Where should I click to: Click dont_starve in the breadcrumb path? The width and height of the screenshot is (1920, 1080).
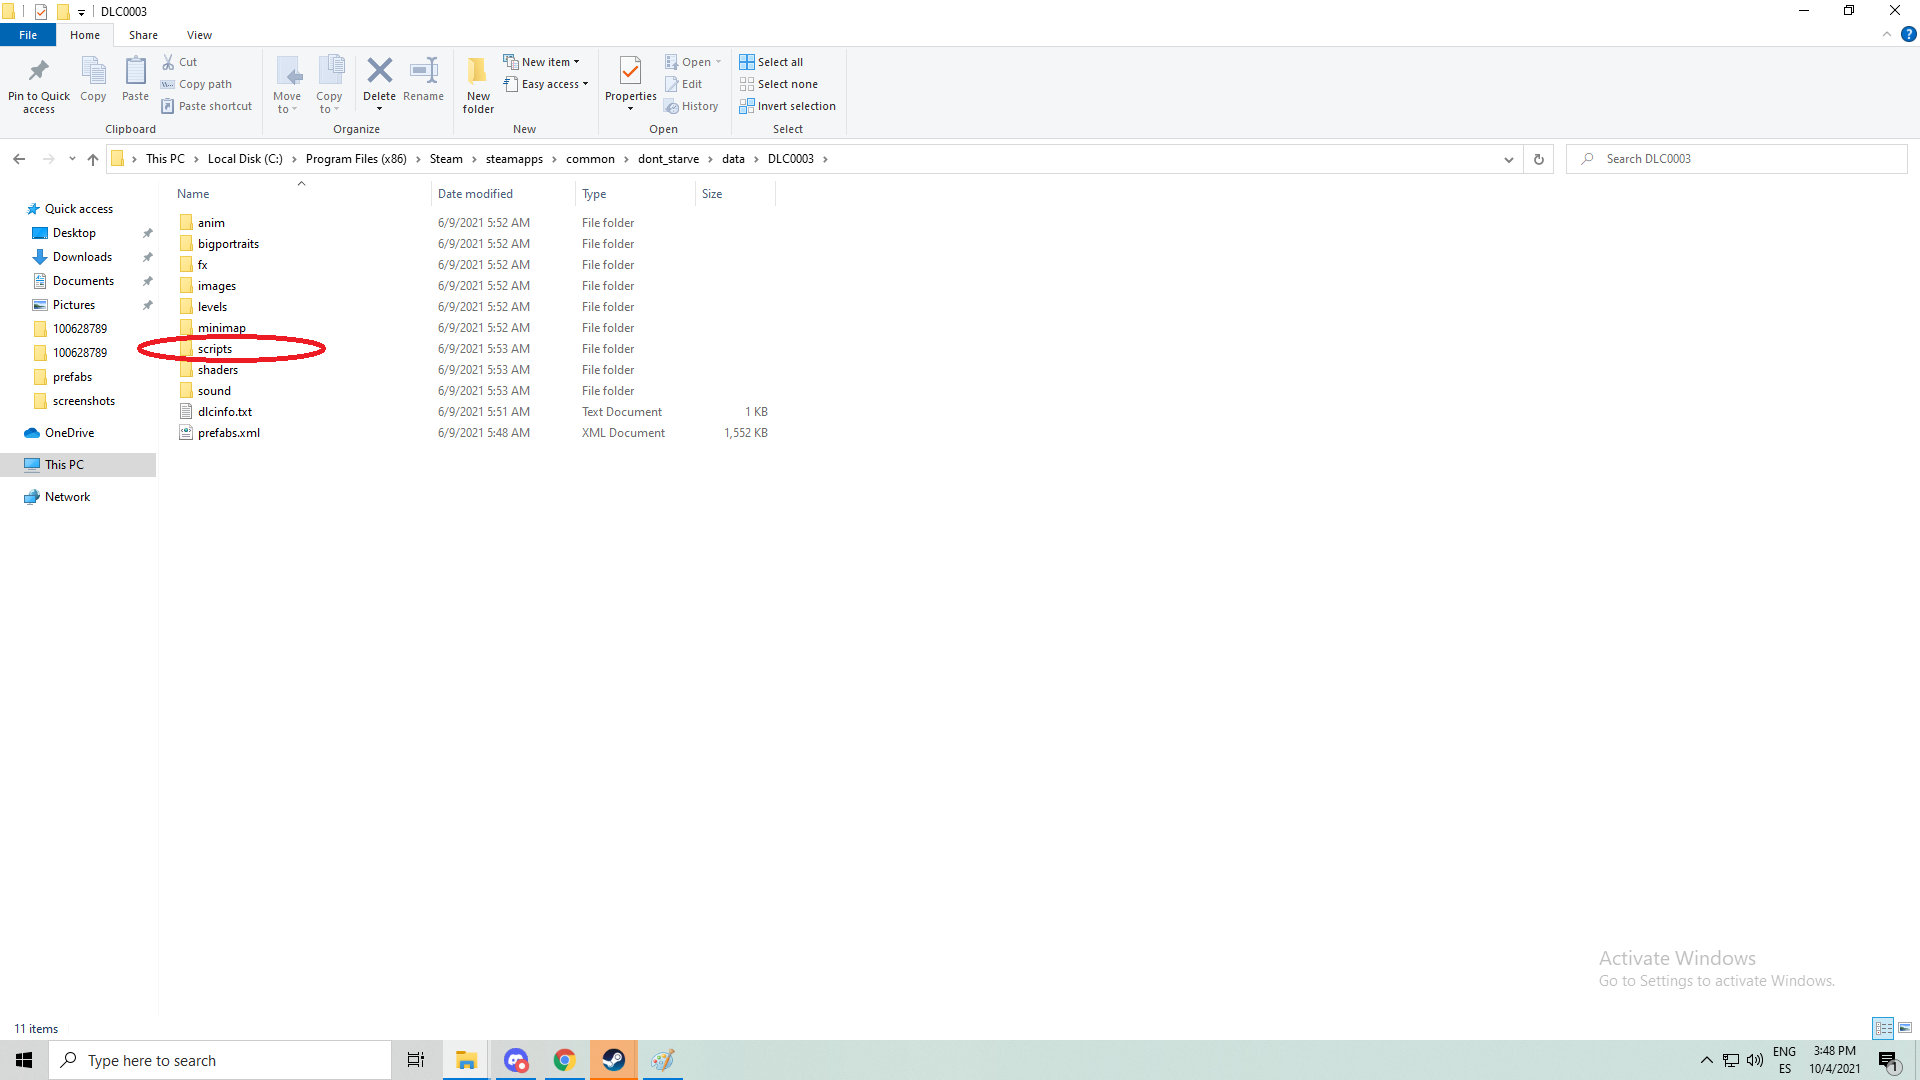click(x=668, y=159)
